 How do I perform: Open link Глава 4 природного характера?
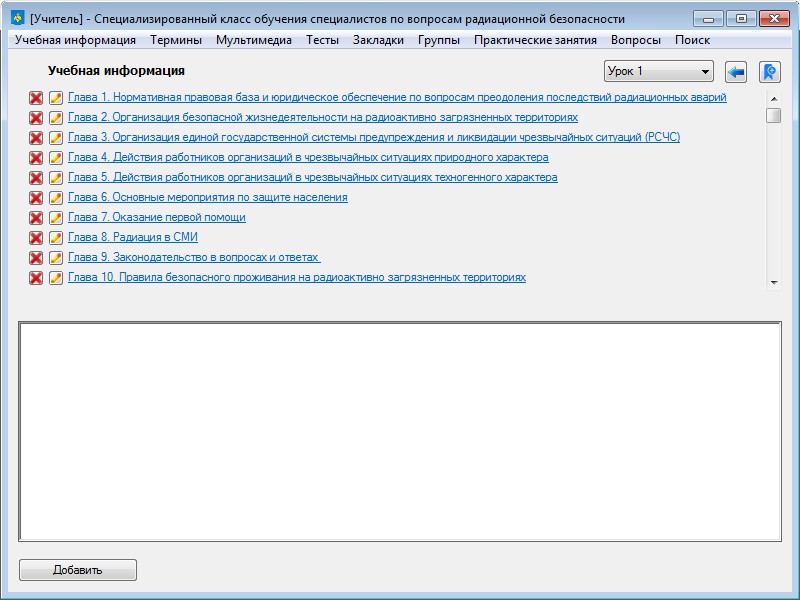coord(308,157)
